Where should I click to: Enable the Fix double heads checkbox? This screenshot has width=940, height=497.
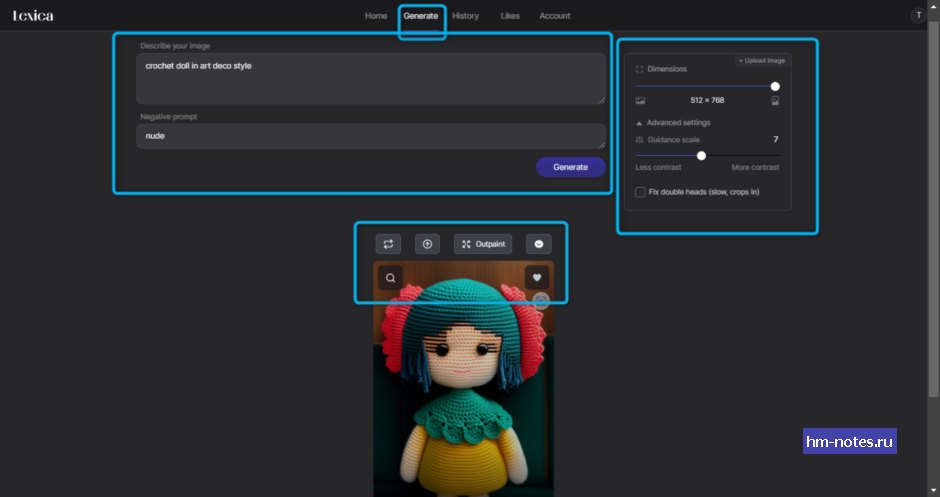click(x=641, y=192)
